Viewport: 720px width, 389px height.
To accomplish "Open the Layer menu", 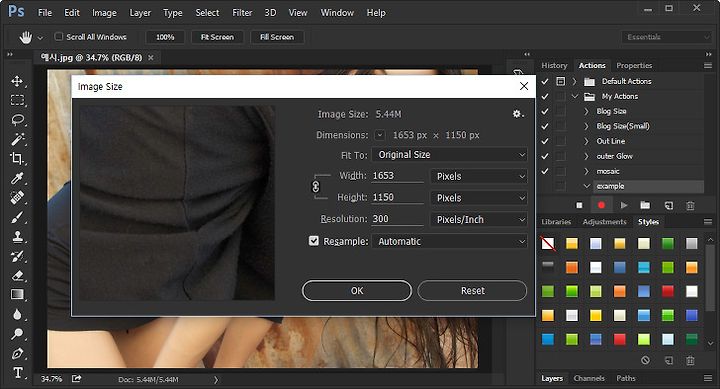I will tap(140, 13).
